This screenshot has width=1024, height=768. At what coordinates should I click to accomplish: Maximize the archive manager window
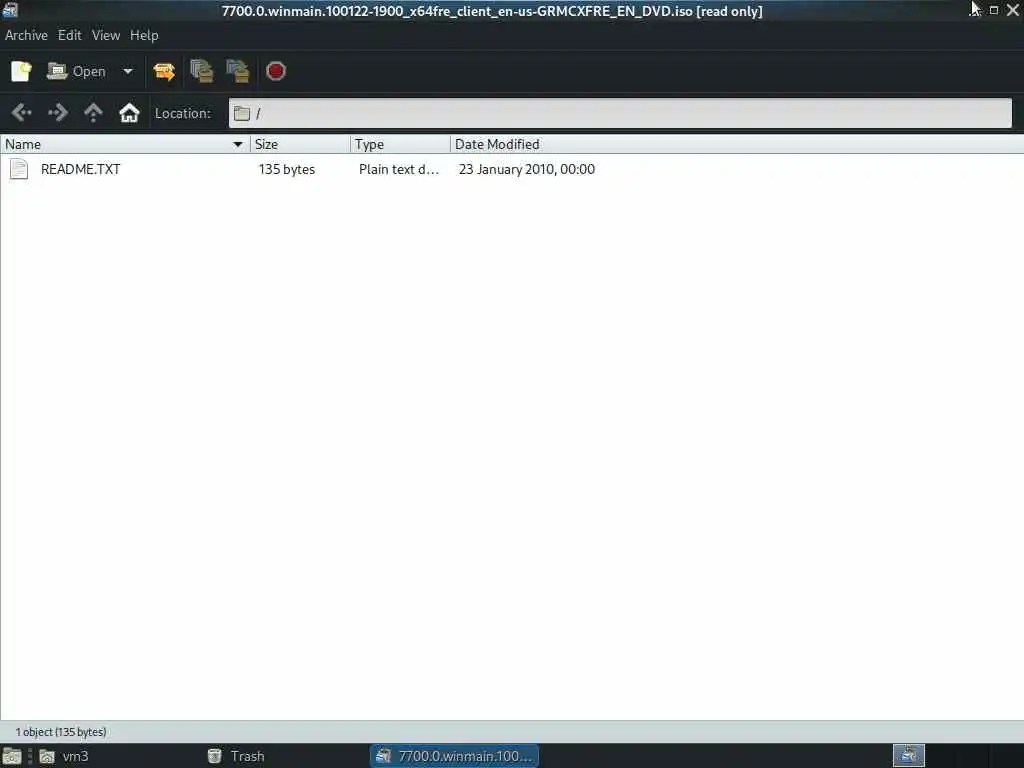pyautogui.click(x=993, y=10)
